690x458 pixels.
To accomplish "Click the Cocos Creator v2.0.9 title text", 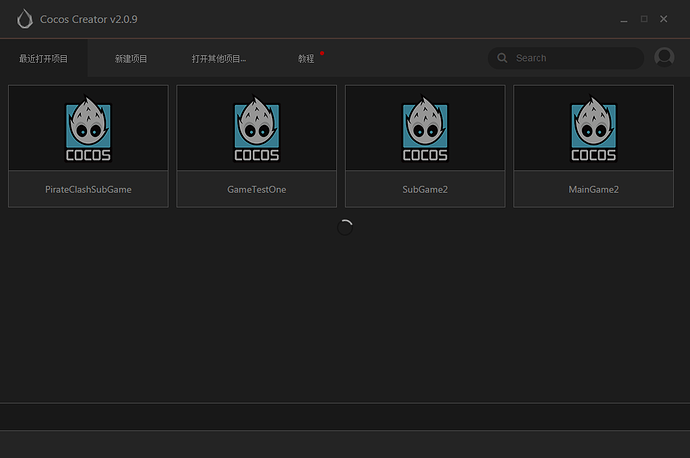I will [x=88, y=19].
